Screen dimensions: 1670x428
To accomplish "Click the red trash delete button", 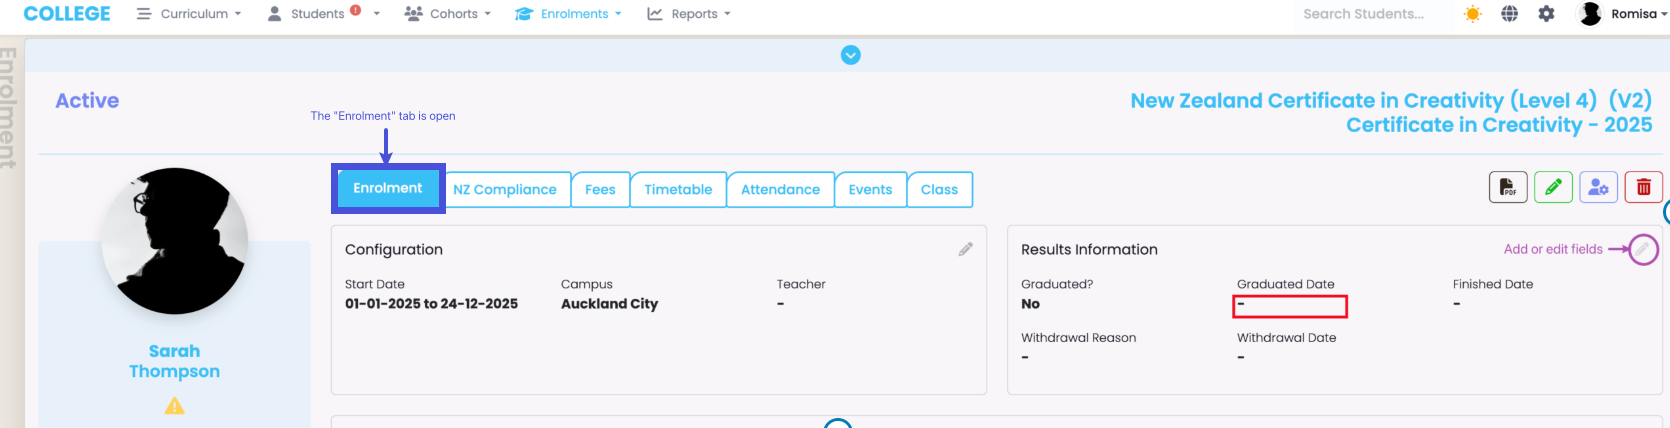I will coord(1643,187).
